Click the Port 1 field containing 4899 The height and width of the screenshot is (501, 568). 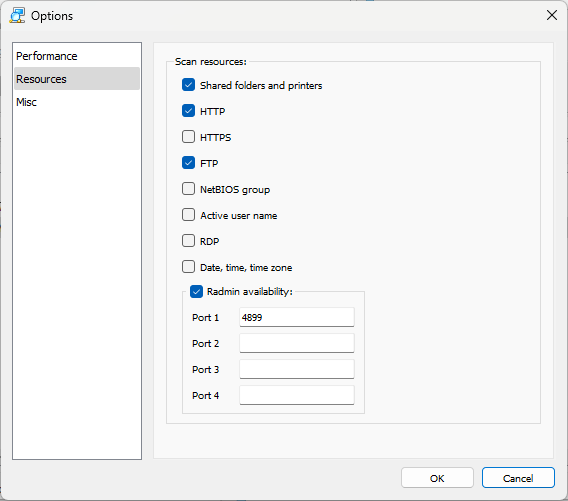pyautogui.click(x=297, y=317)
